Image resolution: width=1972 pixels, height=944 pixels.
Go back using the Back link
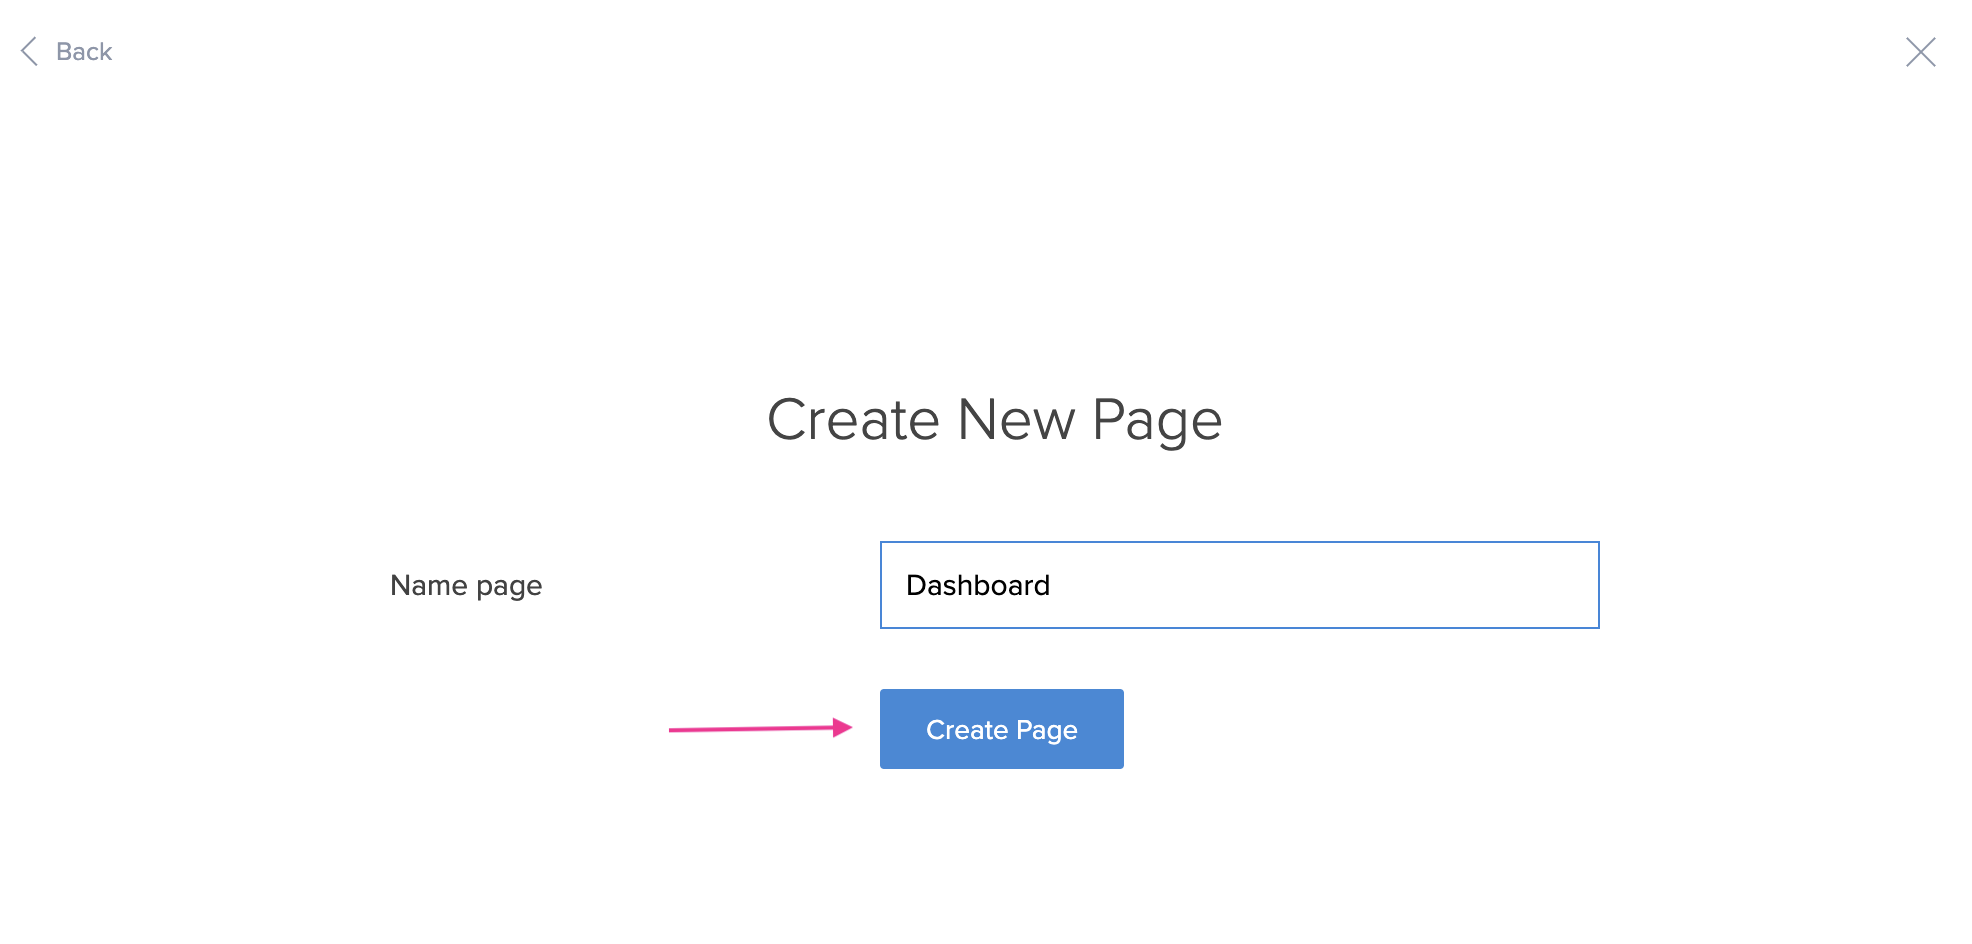point(84,52)
